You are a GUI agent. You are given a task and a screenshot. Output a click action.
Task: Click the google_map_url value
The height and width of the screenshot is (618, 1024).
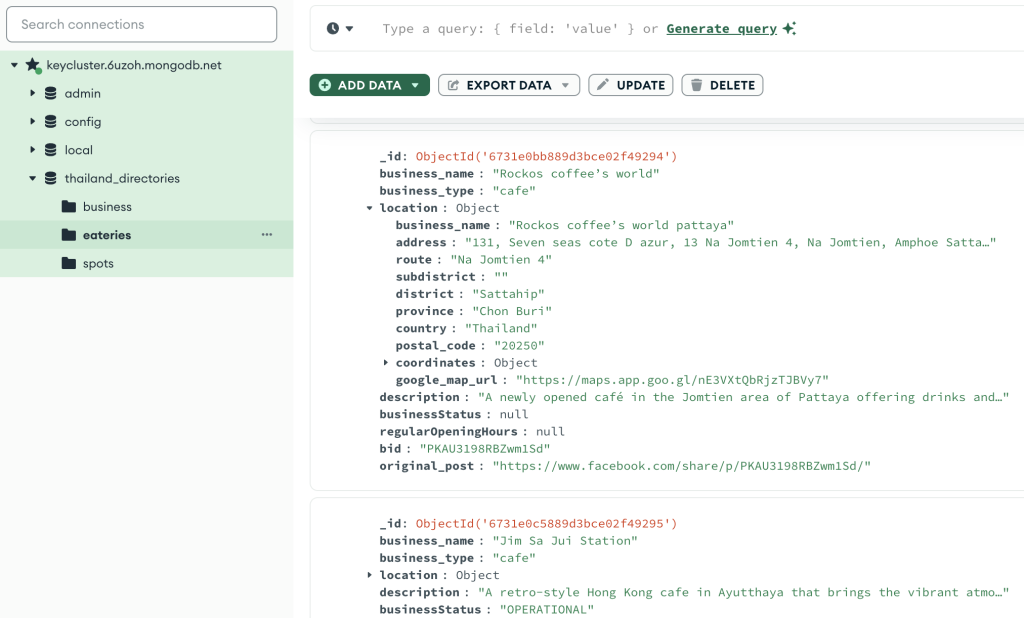[x=672, y=380]
